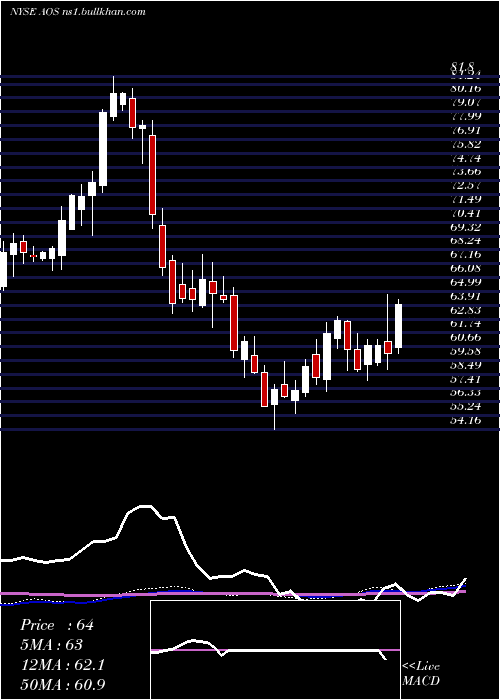Screen dimensions: 500x700
Task: Click the 80.16 price axis label
Action: point(466,88)
